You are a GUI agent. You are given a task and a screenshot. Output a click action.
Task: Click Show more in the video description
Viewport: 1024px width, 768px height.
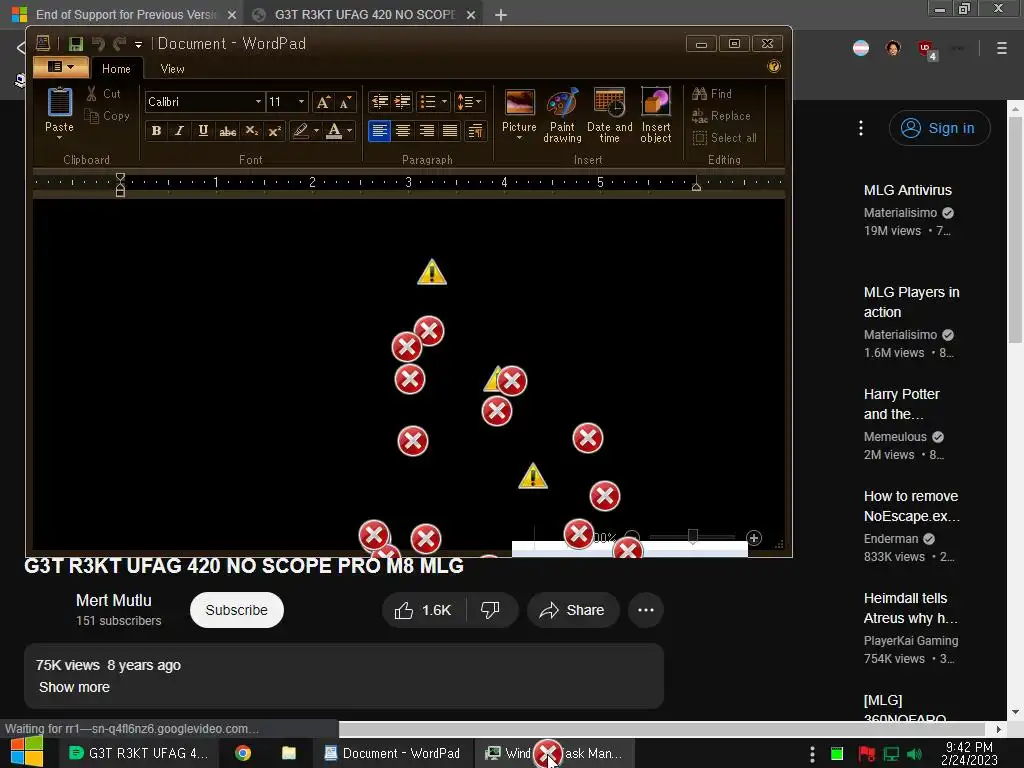click(74, 687)
